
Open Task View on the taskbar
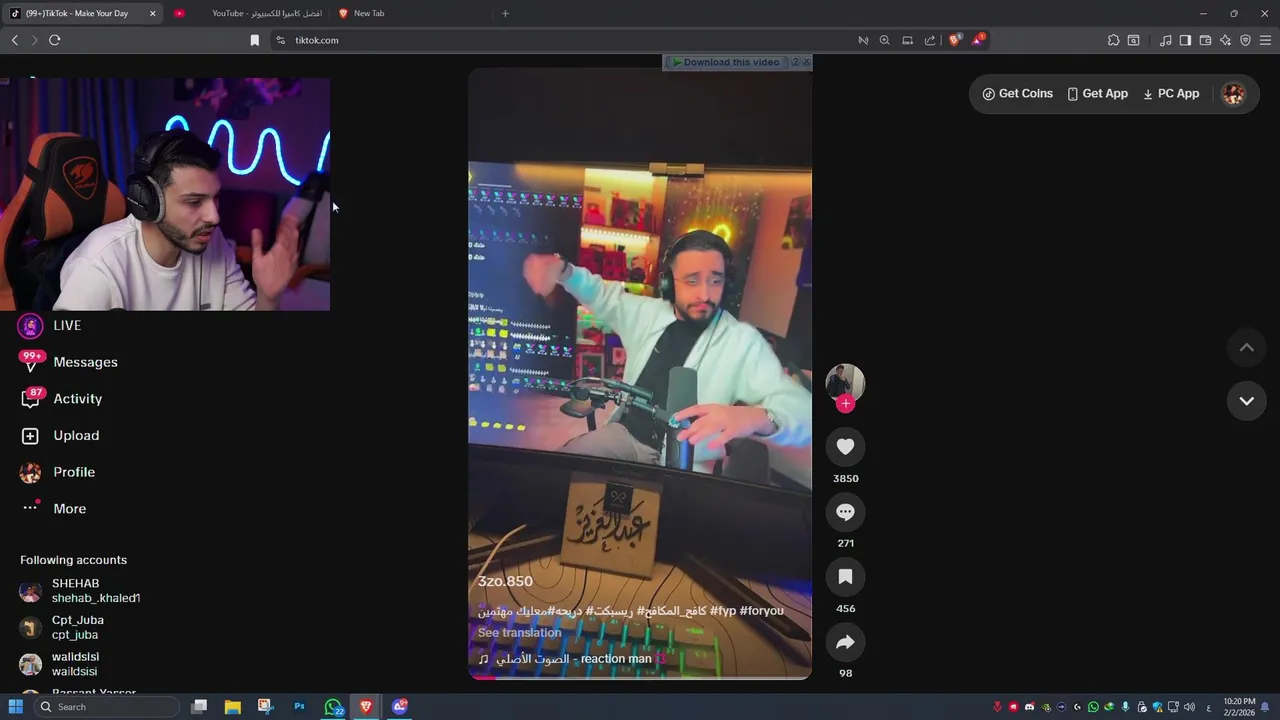point(199,707)
